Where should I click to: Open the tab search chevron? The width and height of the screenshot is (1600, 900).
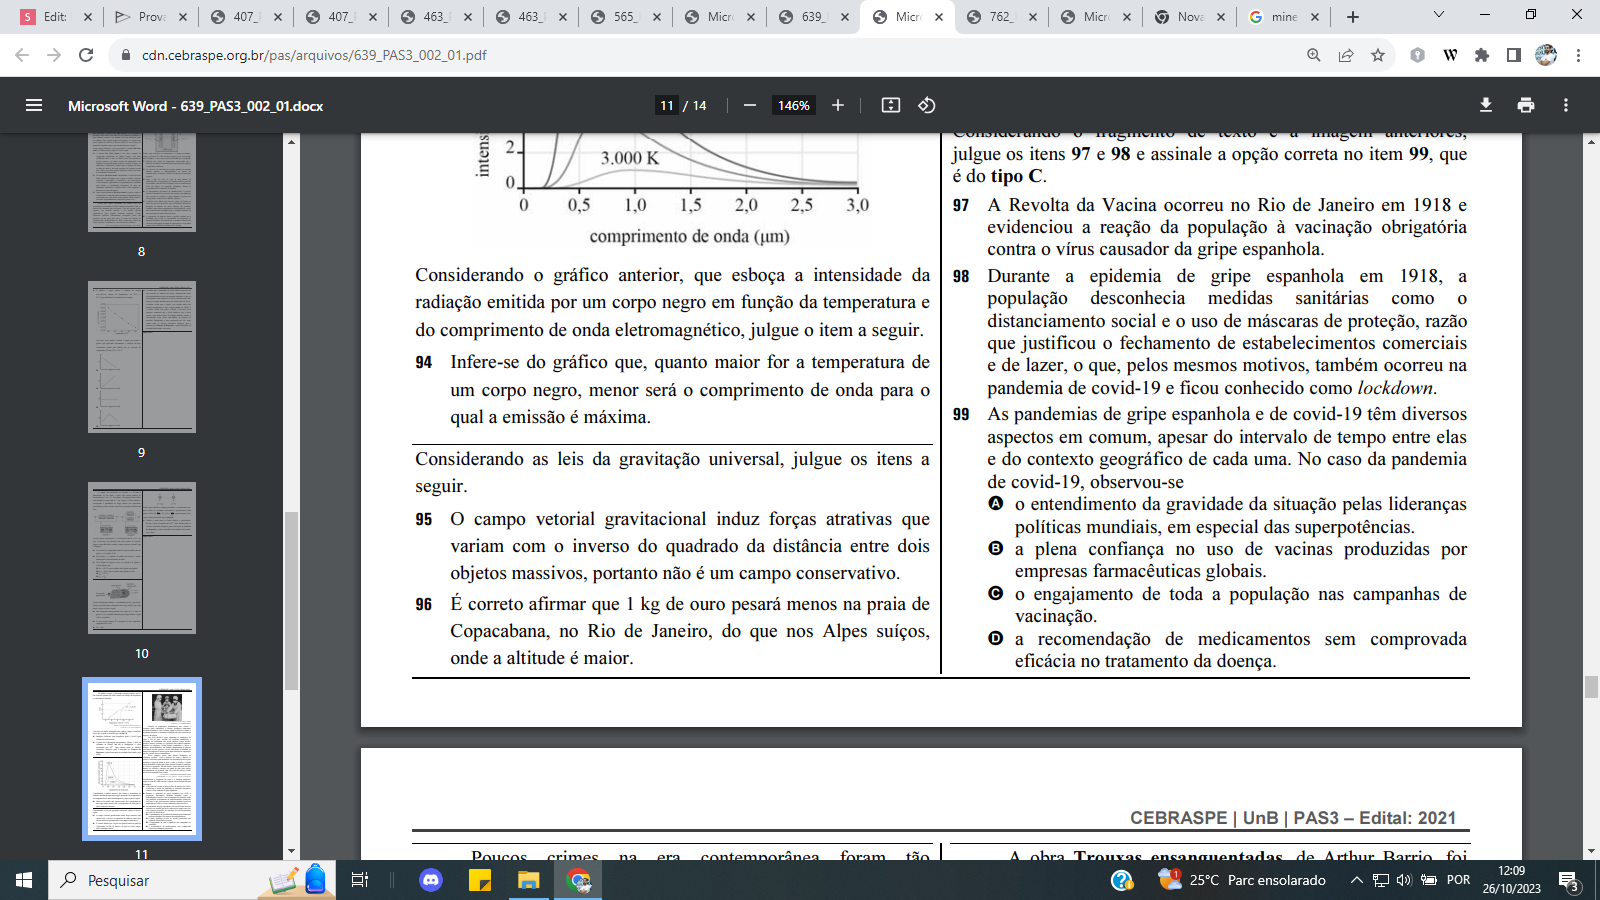[x=1439, y=14]
